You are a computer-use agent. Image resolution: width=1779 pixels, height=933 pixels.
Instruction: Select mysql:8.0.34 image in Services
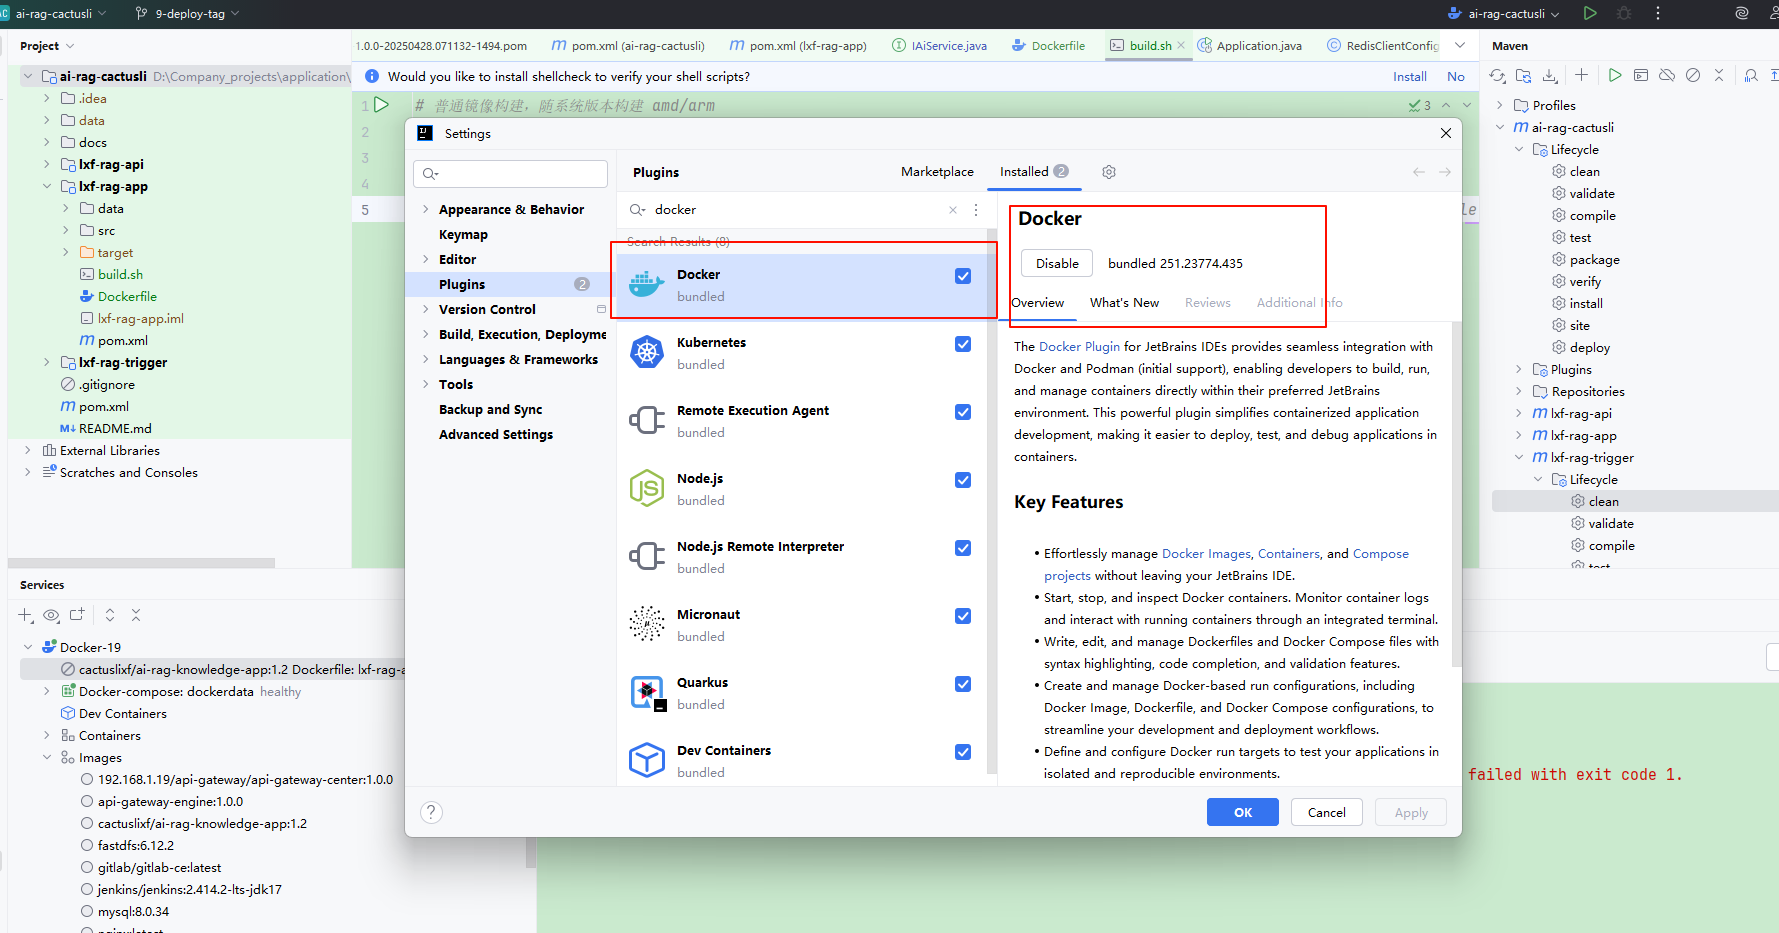point(133,912)
